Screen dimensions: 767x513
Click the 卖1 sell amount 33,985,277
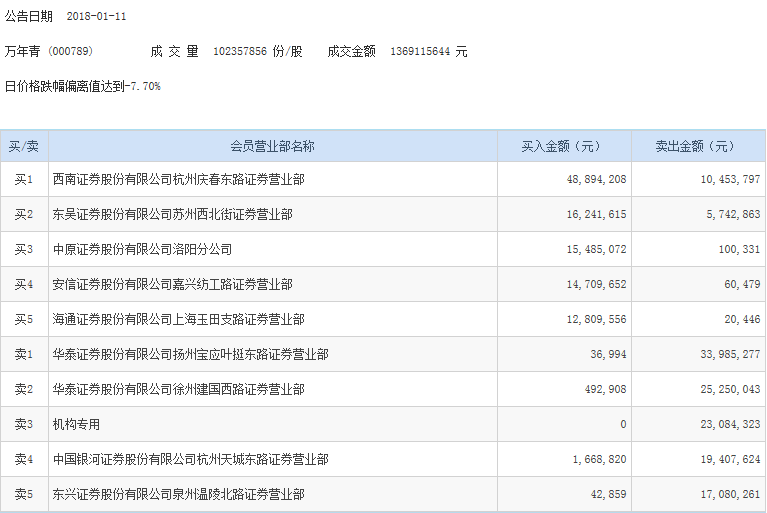coord(730,354)
